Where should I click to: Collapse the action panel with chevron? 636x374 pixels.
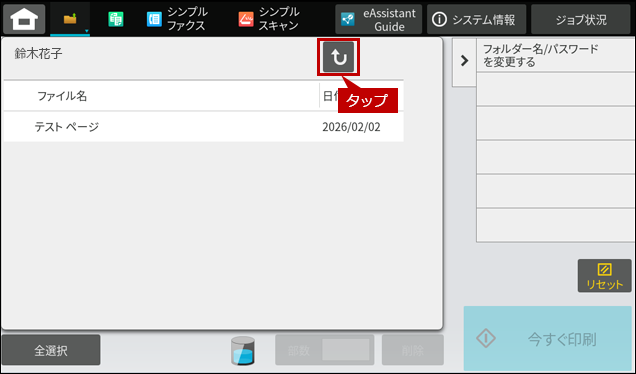click(464, 61)
